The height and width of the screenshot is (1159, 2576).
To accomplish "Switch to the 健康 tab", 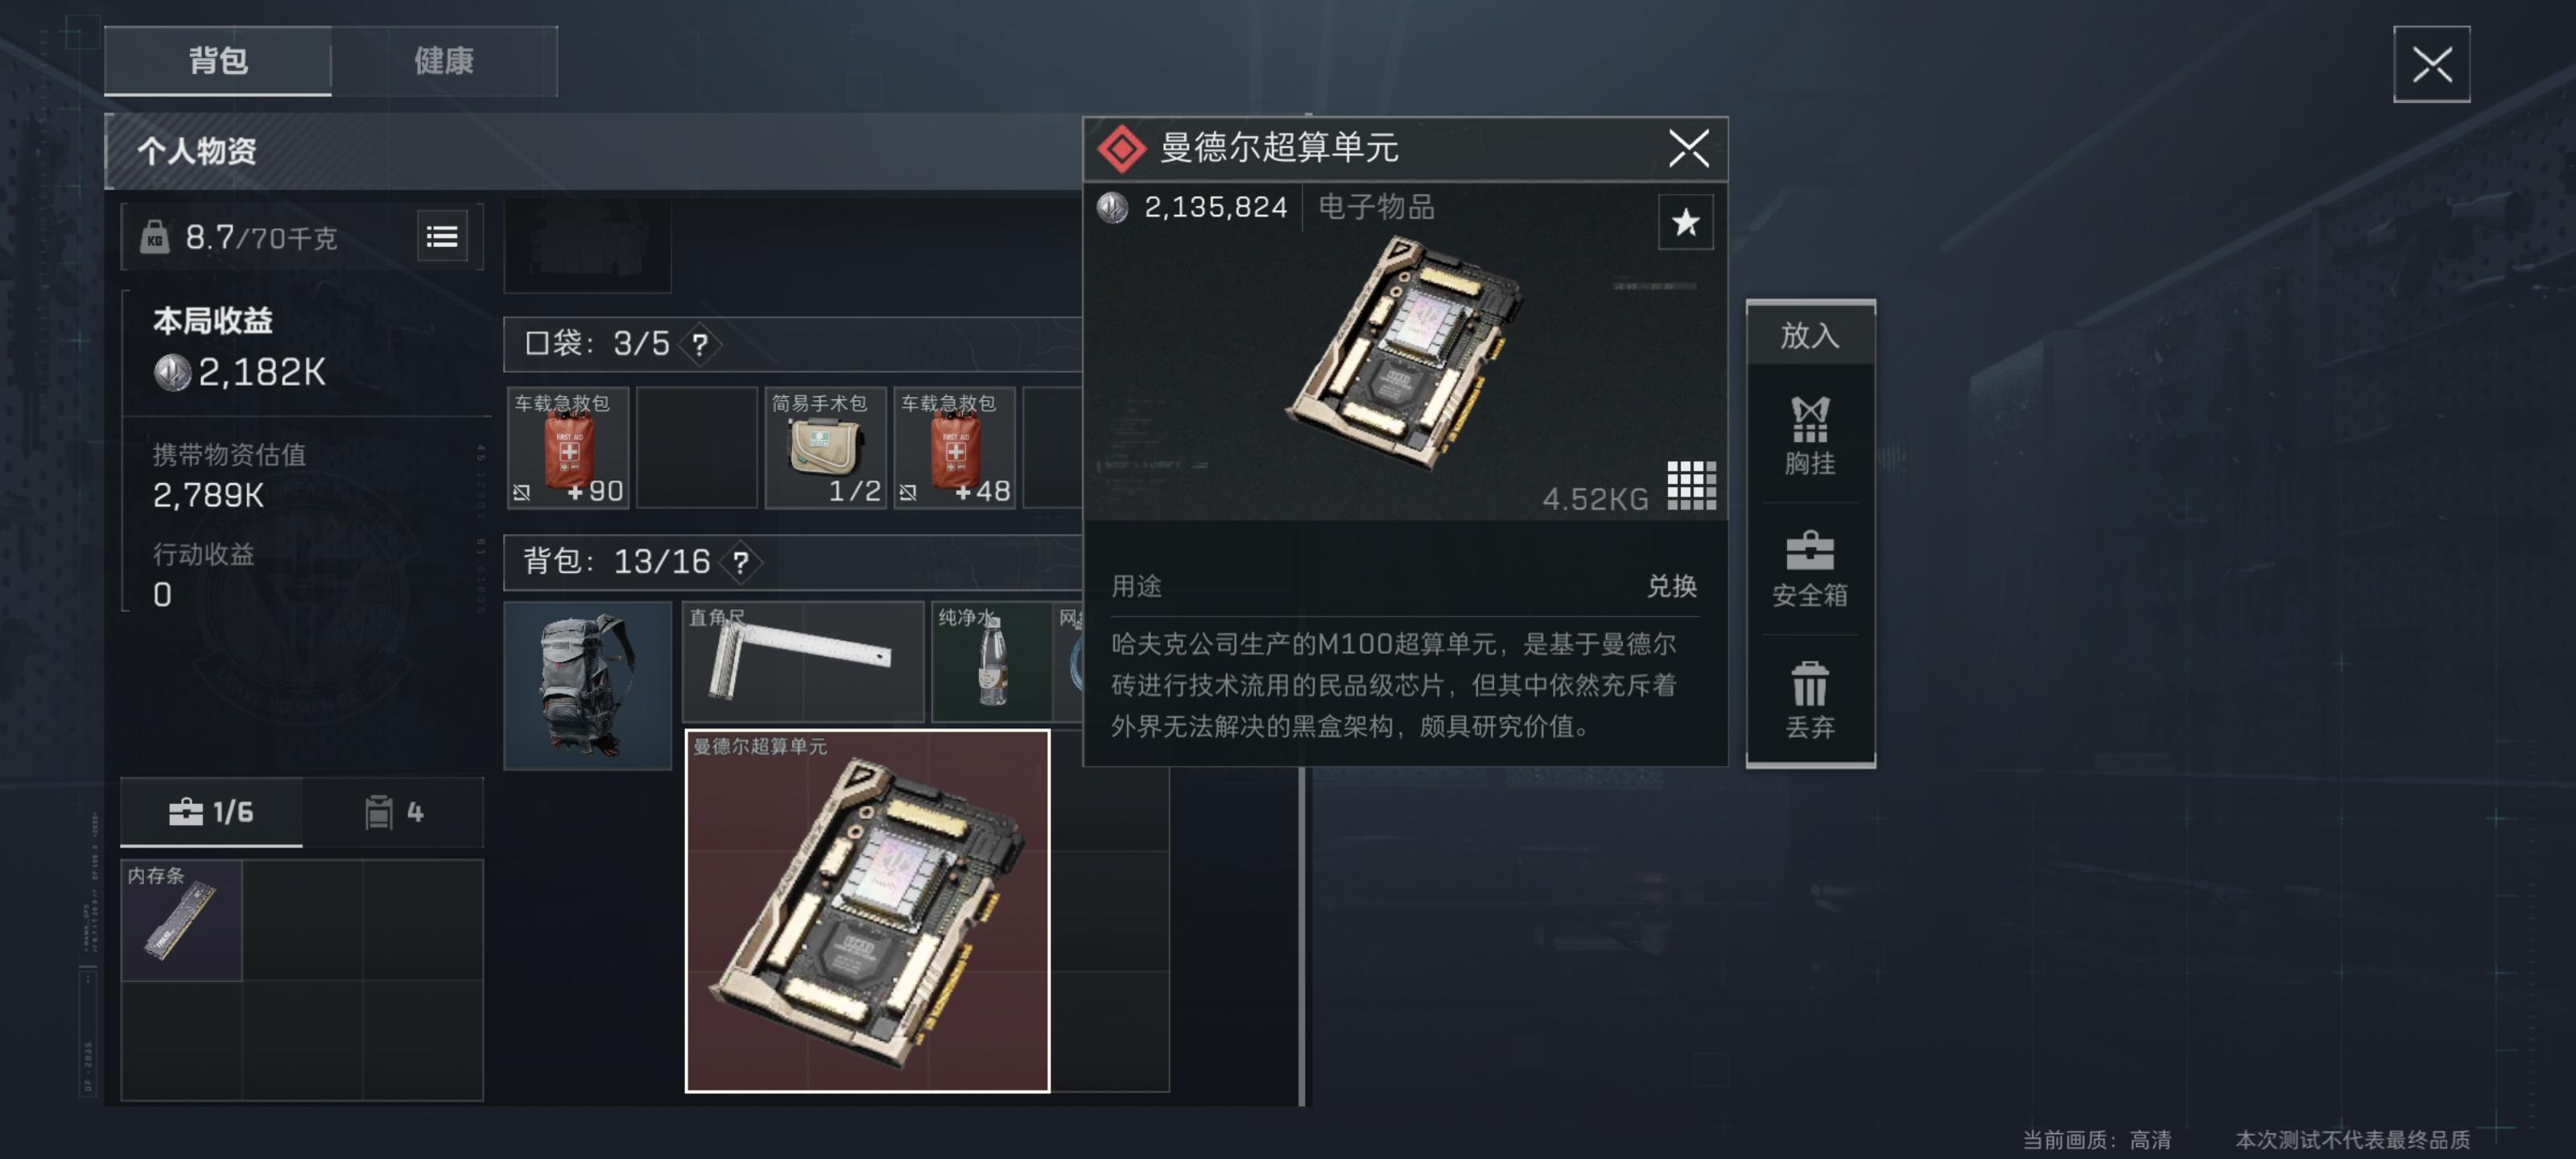I will point(444,61).
